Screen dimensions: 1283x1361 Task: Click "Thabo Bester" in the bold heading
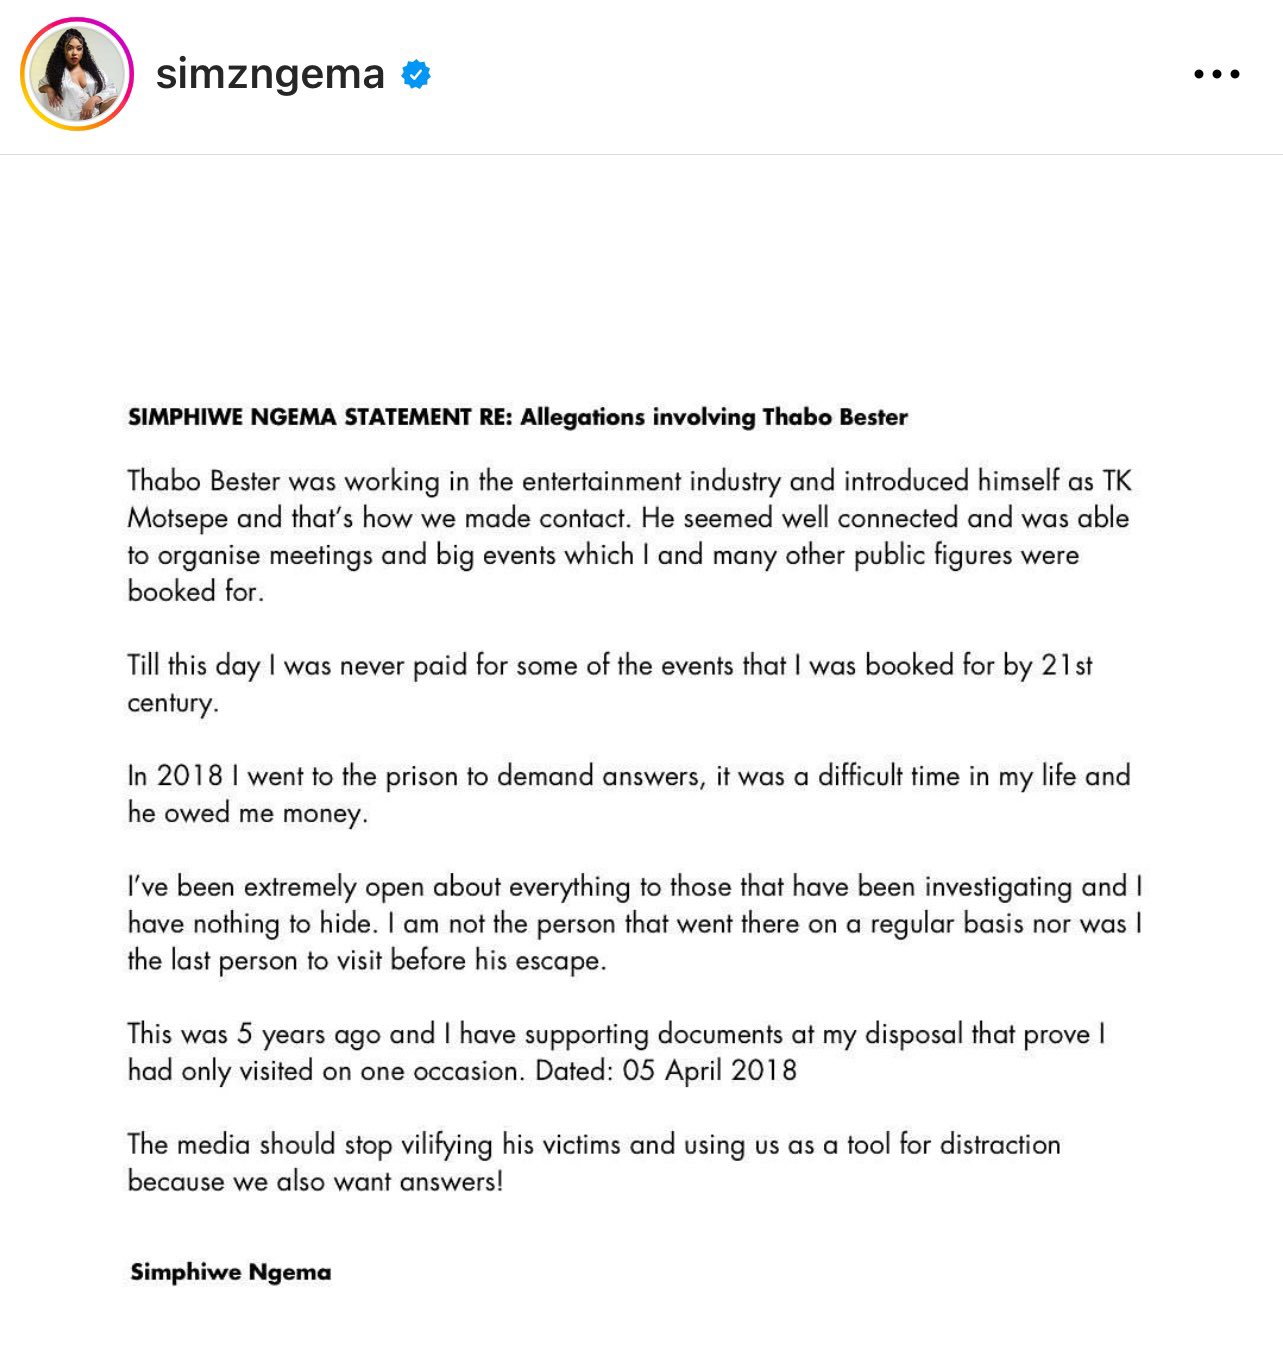pos(835,417)
